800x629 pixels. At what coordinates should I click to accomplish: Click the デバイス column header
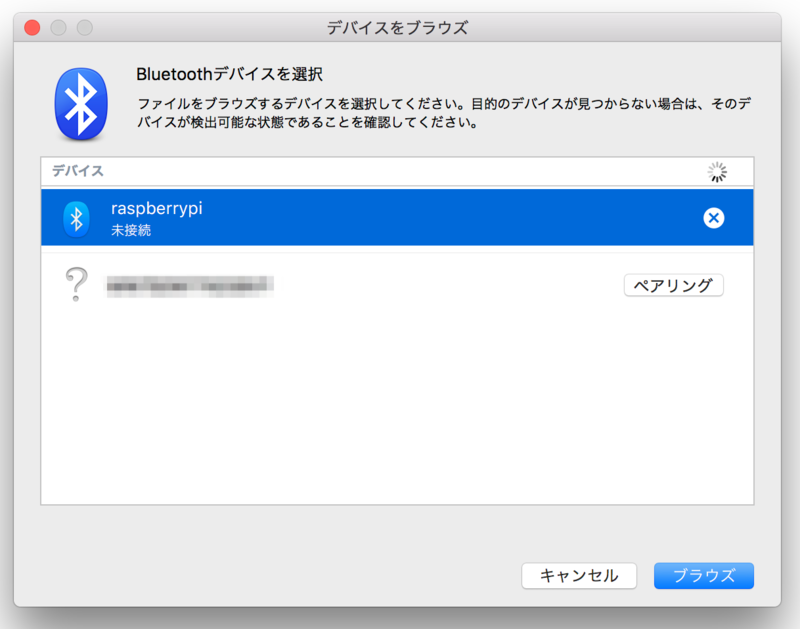[78, 171]
